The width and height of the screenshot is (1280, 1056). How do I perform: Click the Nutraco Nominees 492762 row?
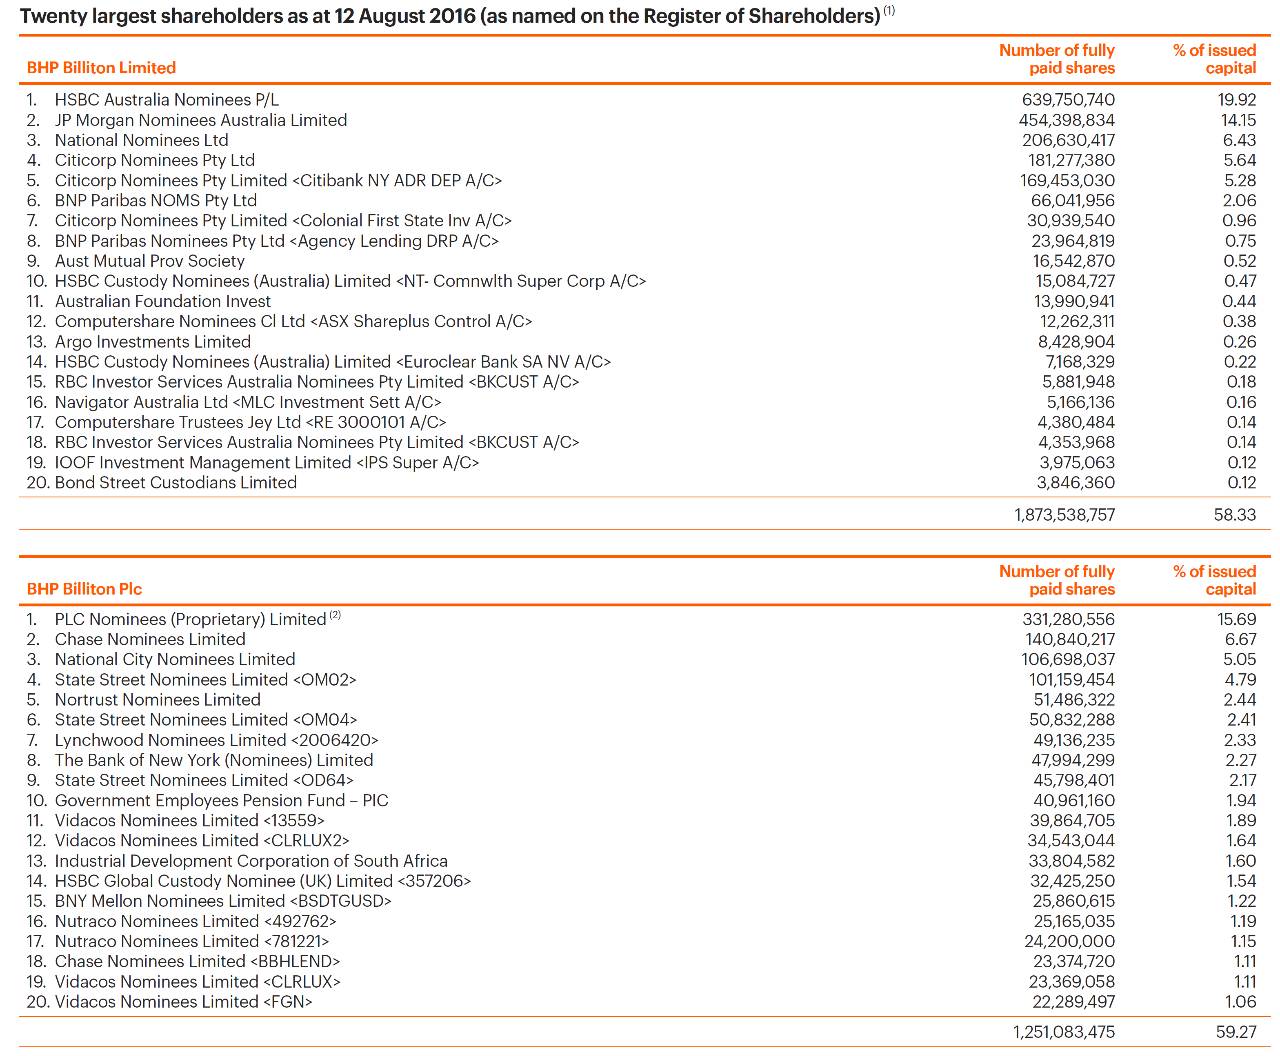pyautogui.click(x=196, y=921)
